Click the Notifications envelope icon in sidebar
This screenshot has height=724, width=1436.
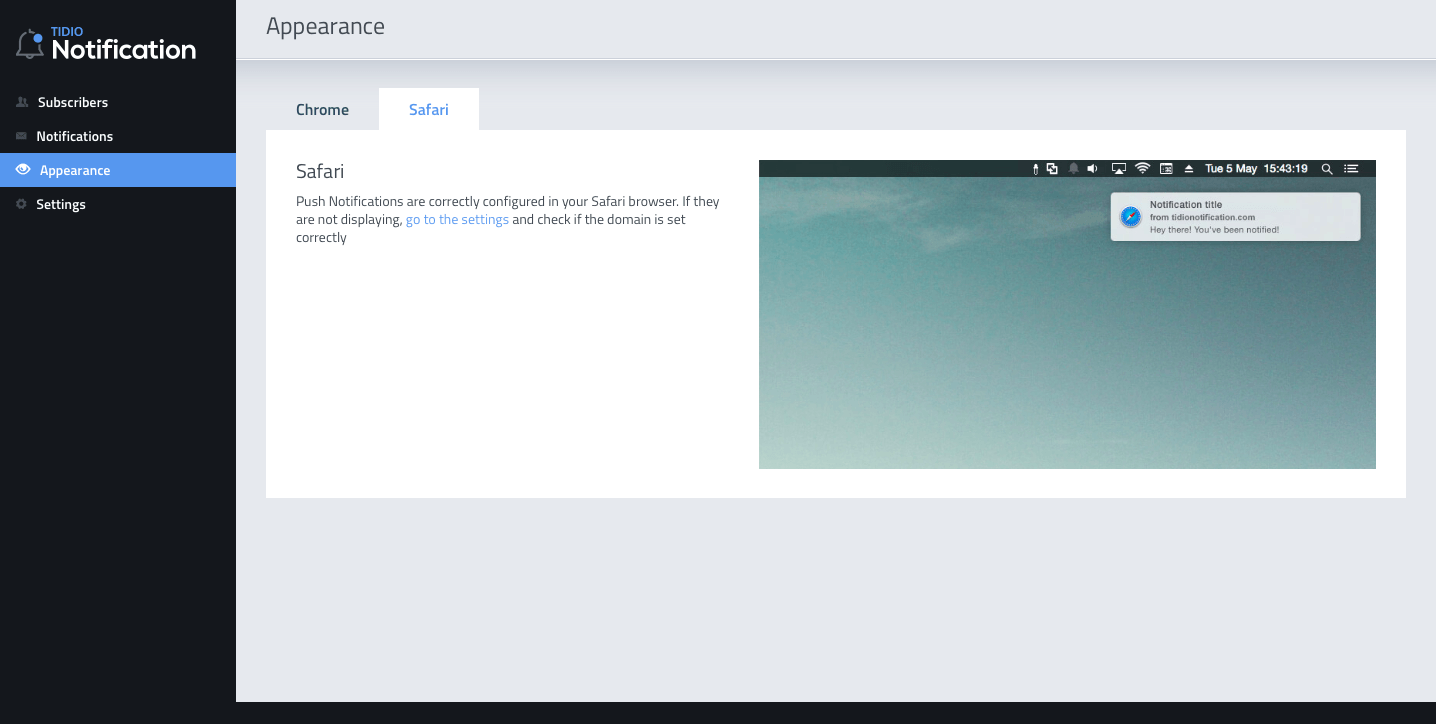21,136
